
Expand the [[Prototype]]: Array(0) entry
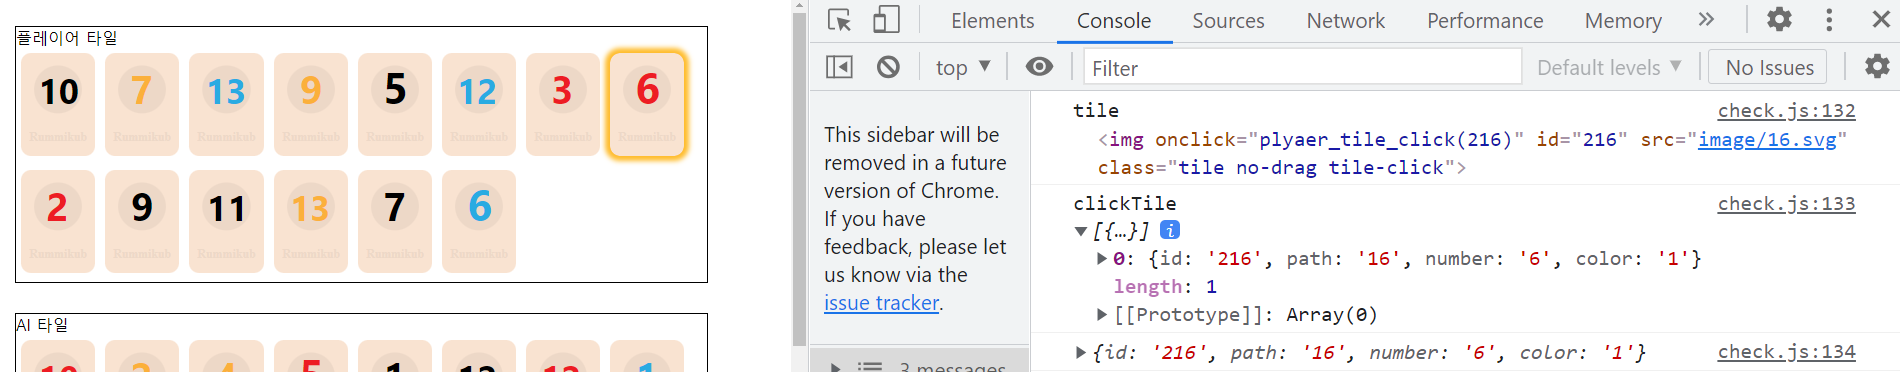[1102, 315]
